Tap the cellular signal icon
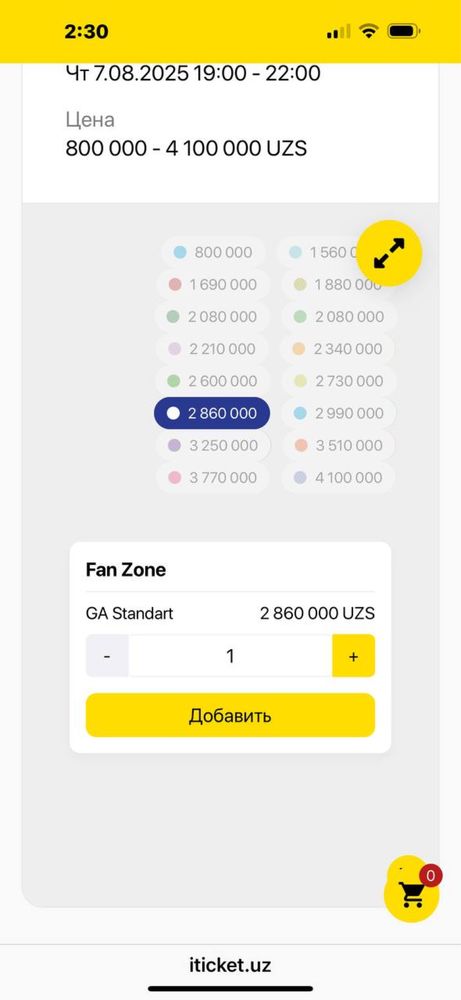Viewport: 461px width, 1000px height. 338,31
